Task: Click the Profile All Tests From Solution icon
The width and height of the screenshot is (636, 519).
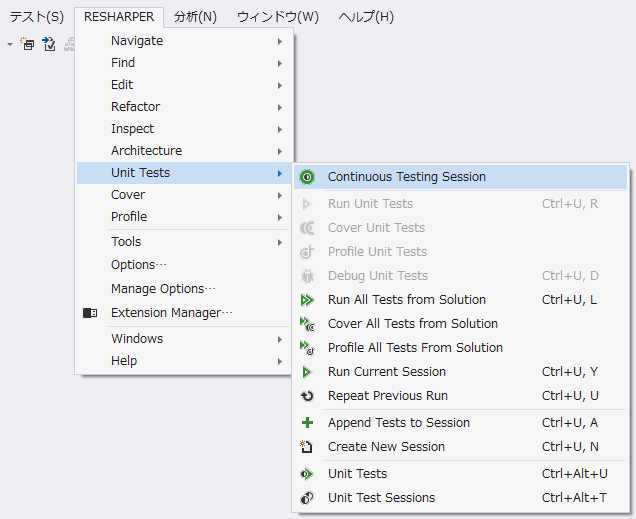Action: click(308, 348)
